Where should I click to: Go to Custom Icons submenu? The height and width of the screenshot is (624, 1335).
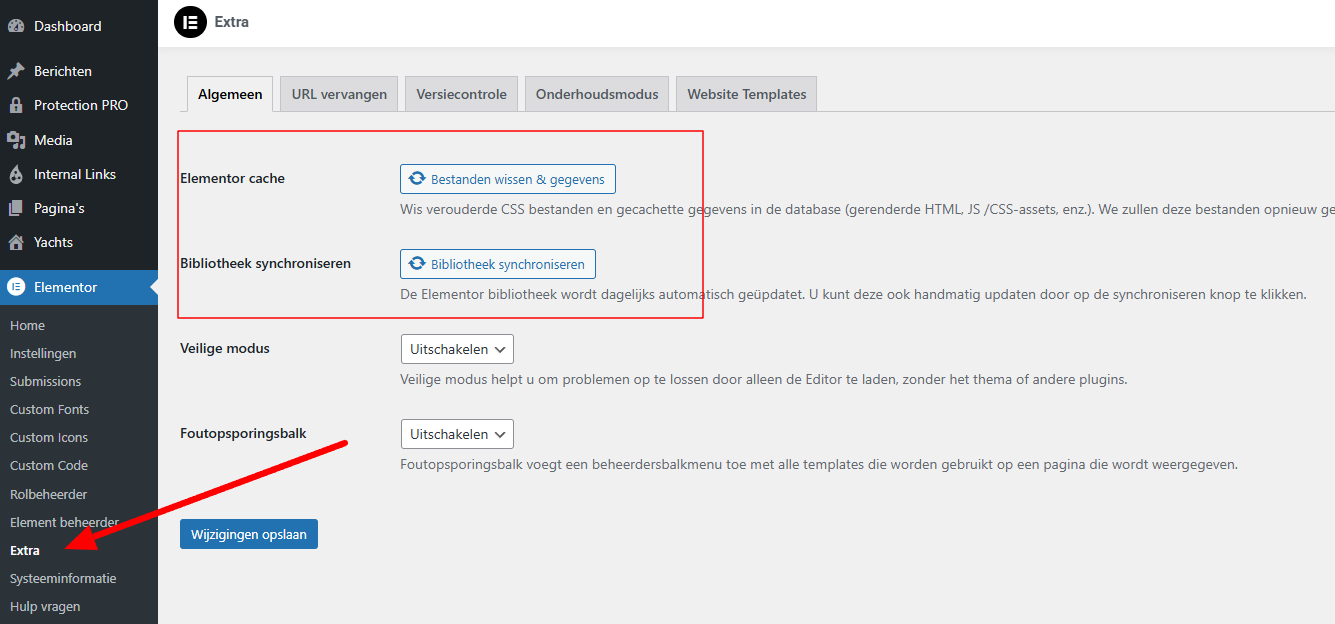(x=49, y=437)
